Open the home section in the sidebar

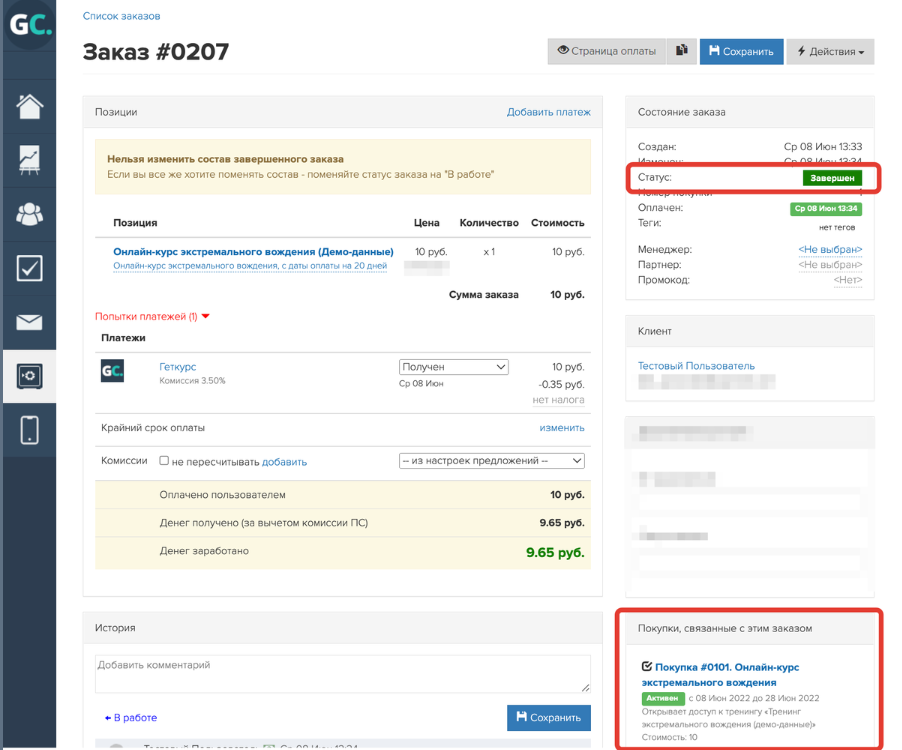(29, 106)
